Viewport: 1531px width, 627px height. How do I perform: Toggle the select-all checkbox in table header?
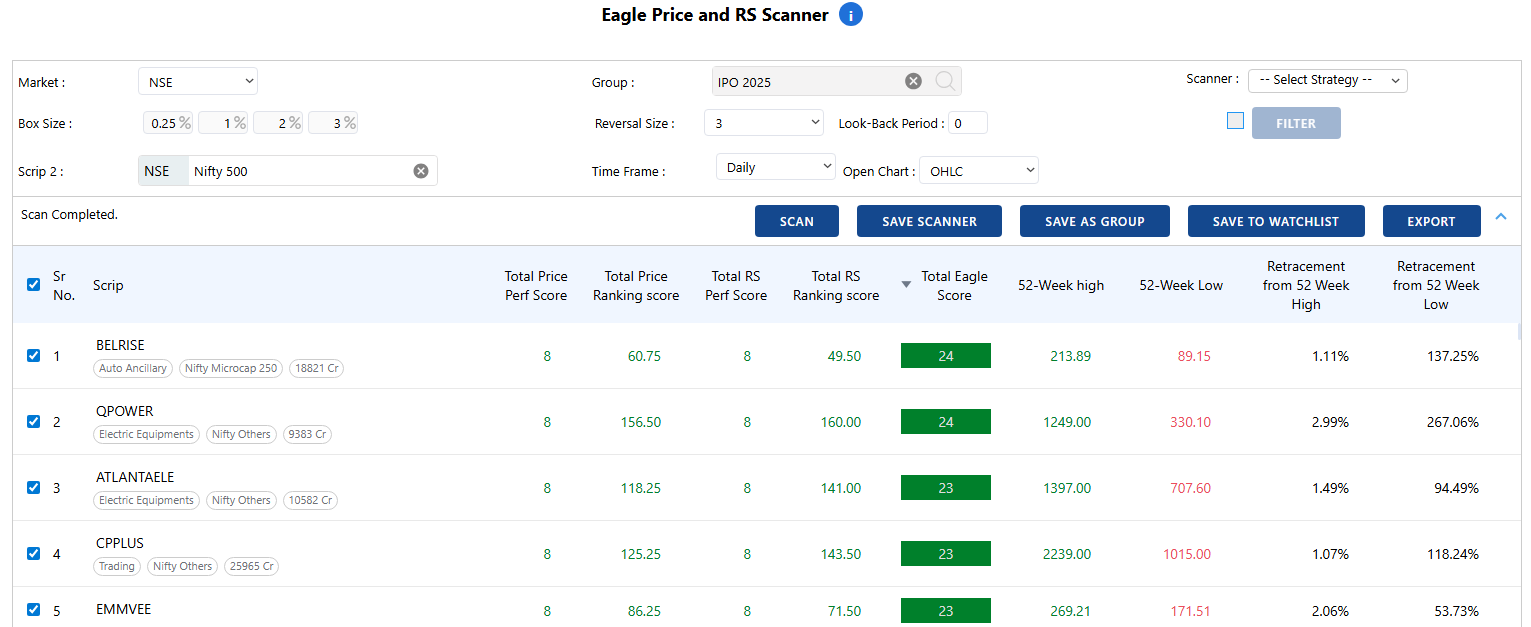point(34,285)
